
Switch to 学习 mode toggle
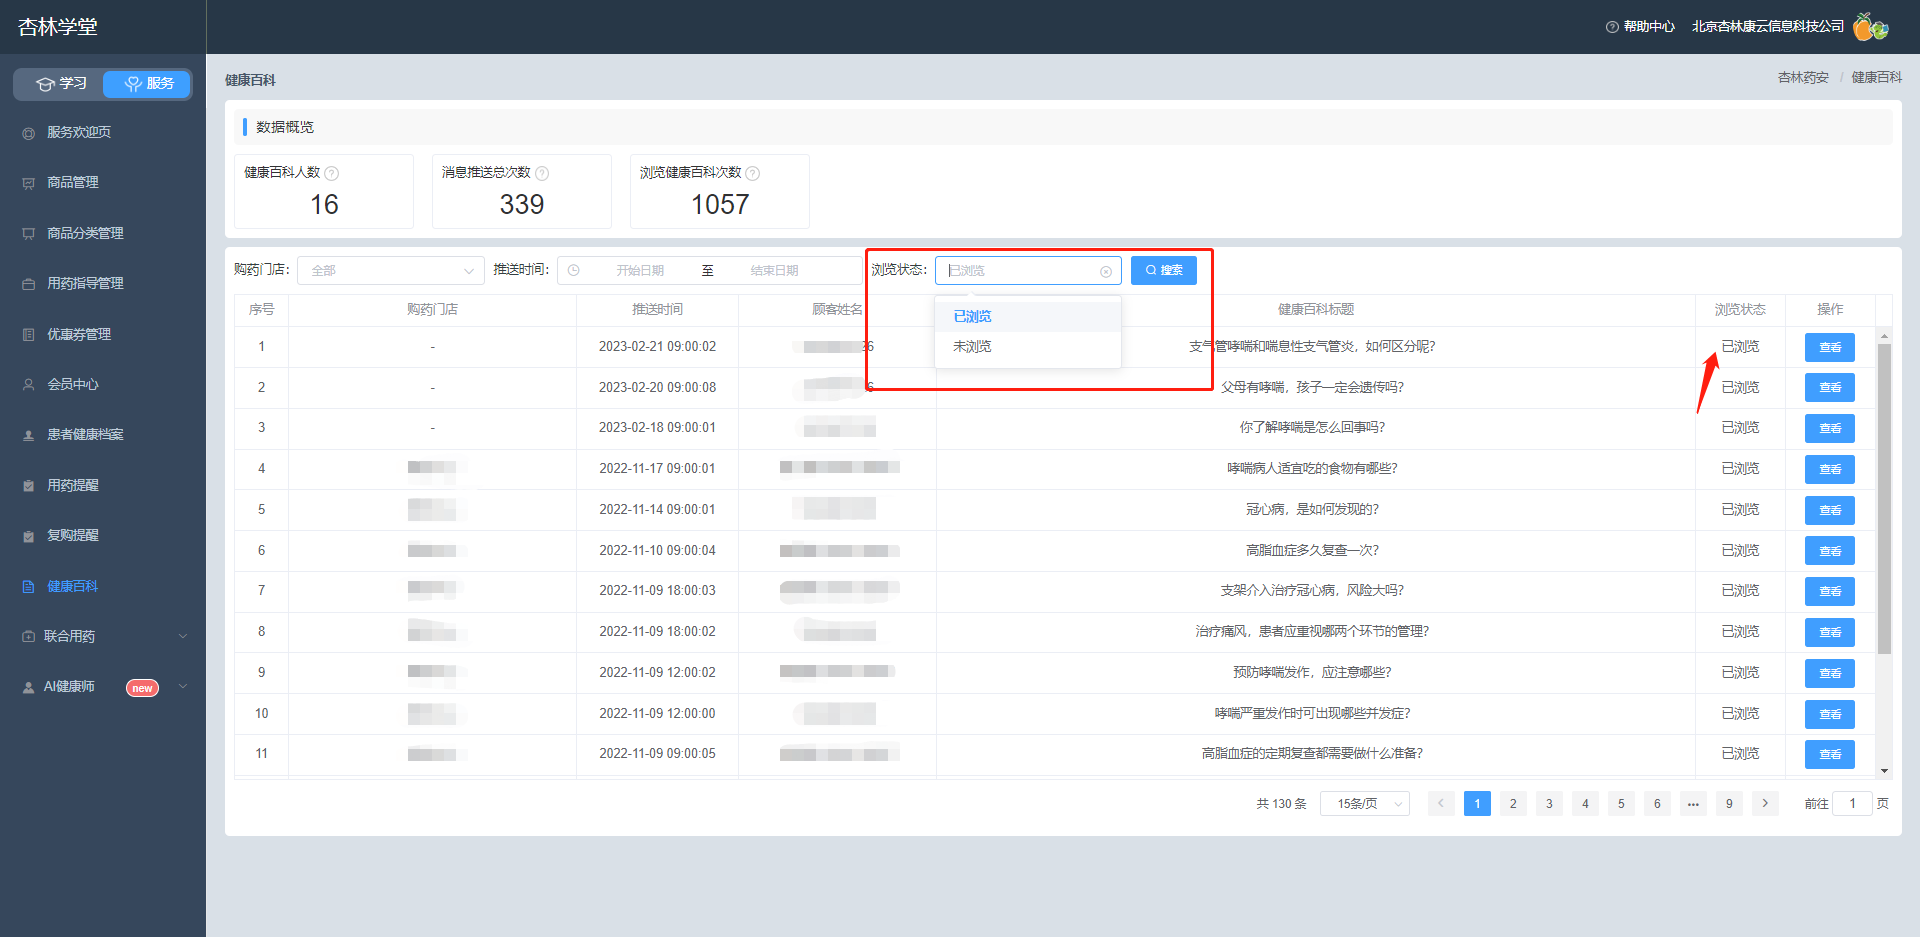click(61, 84)
